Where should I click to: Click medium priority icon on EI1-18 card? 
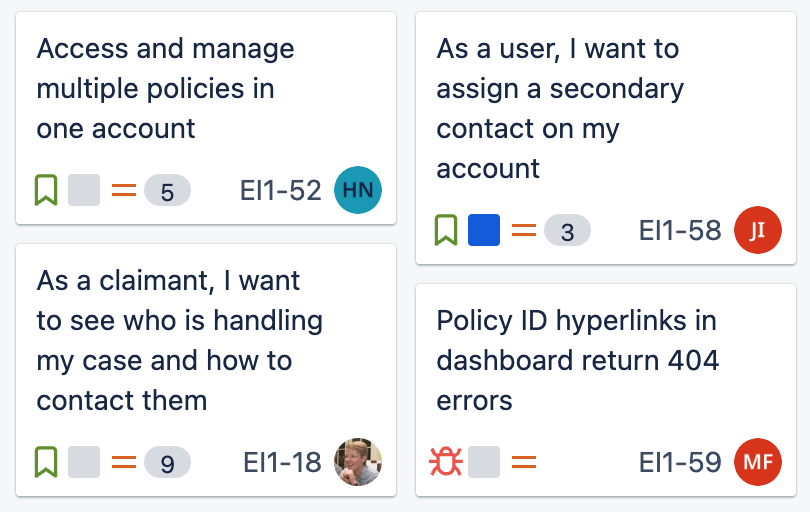click(124, 462)
